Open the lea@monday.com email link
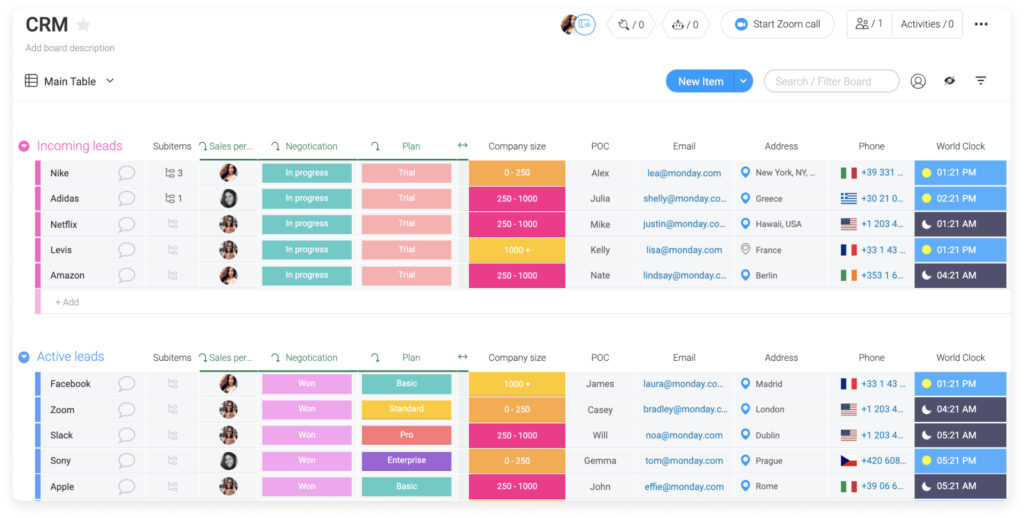The width and height of the screenshot is (1024, 518). point(684,173)
